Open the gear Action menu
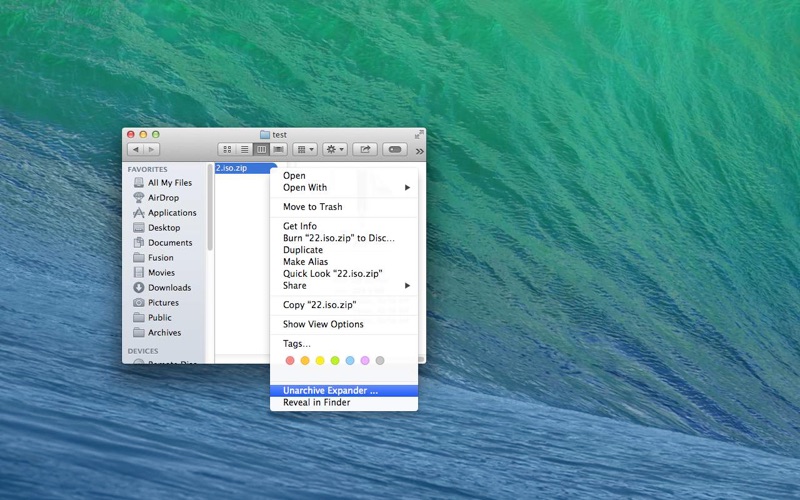 (335, 149)
